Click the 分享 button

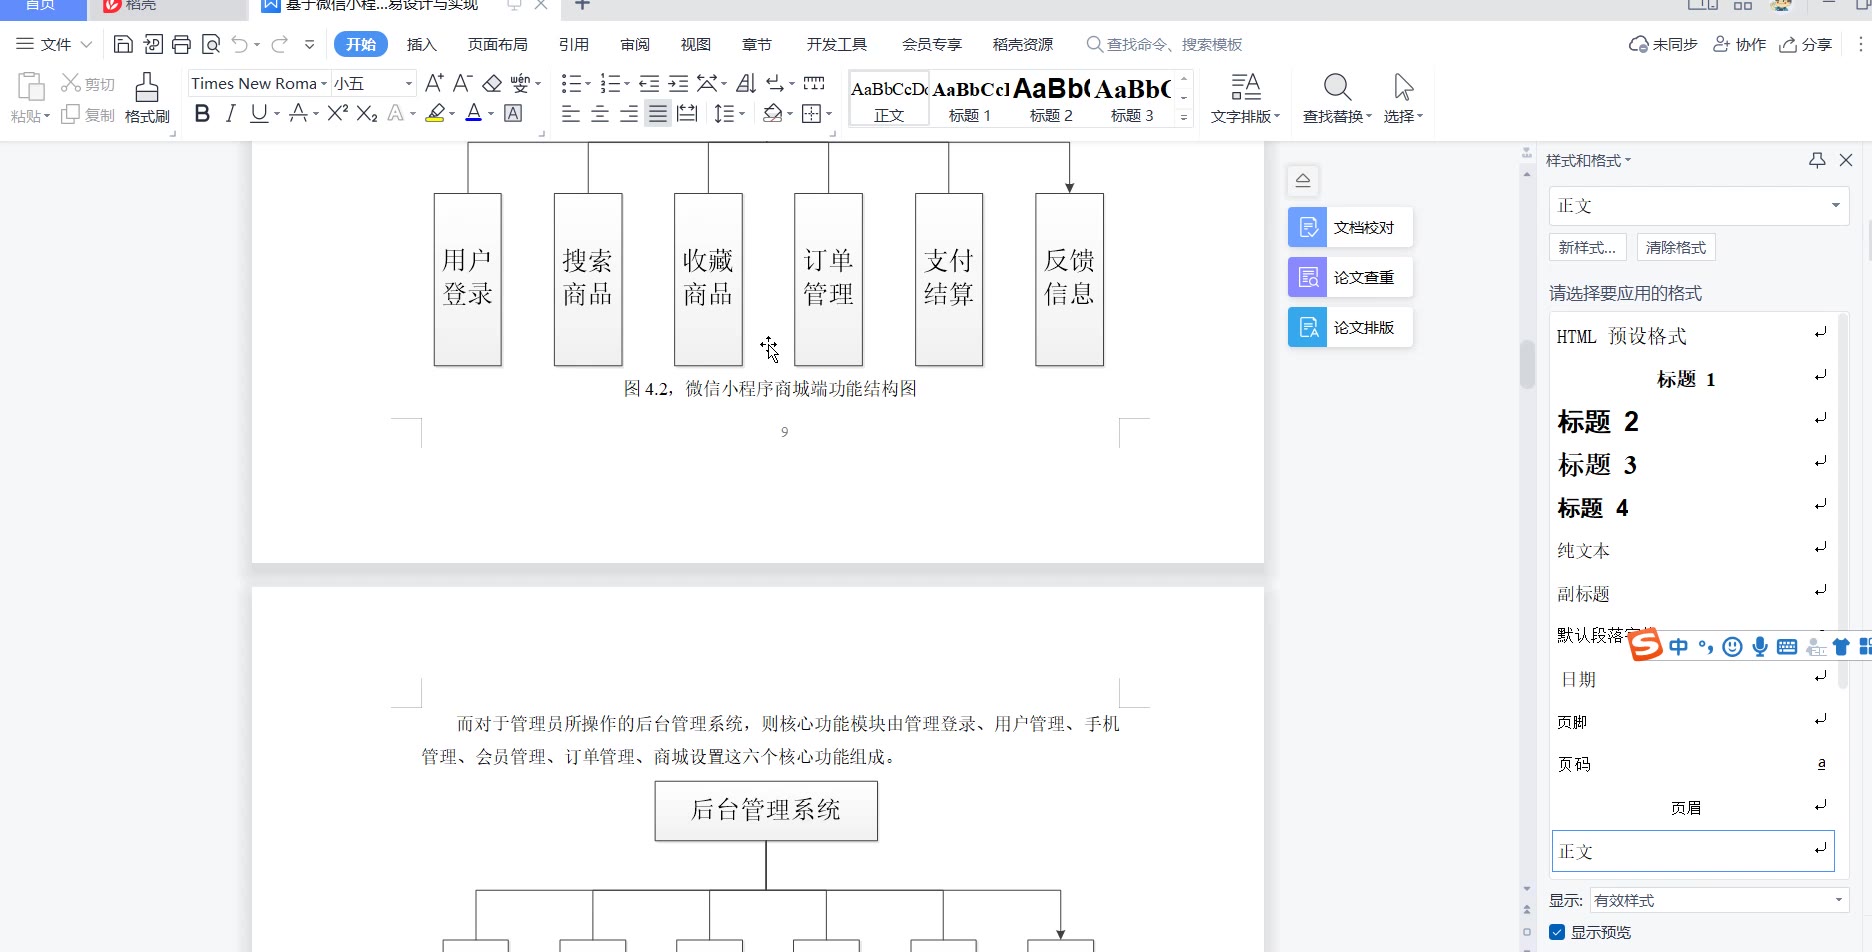[1805, 44]
